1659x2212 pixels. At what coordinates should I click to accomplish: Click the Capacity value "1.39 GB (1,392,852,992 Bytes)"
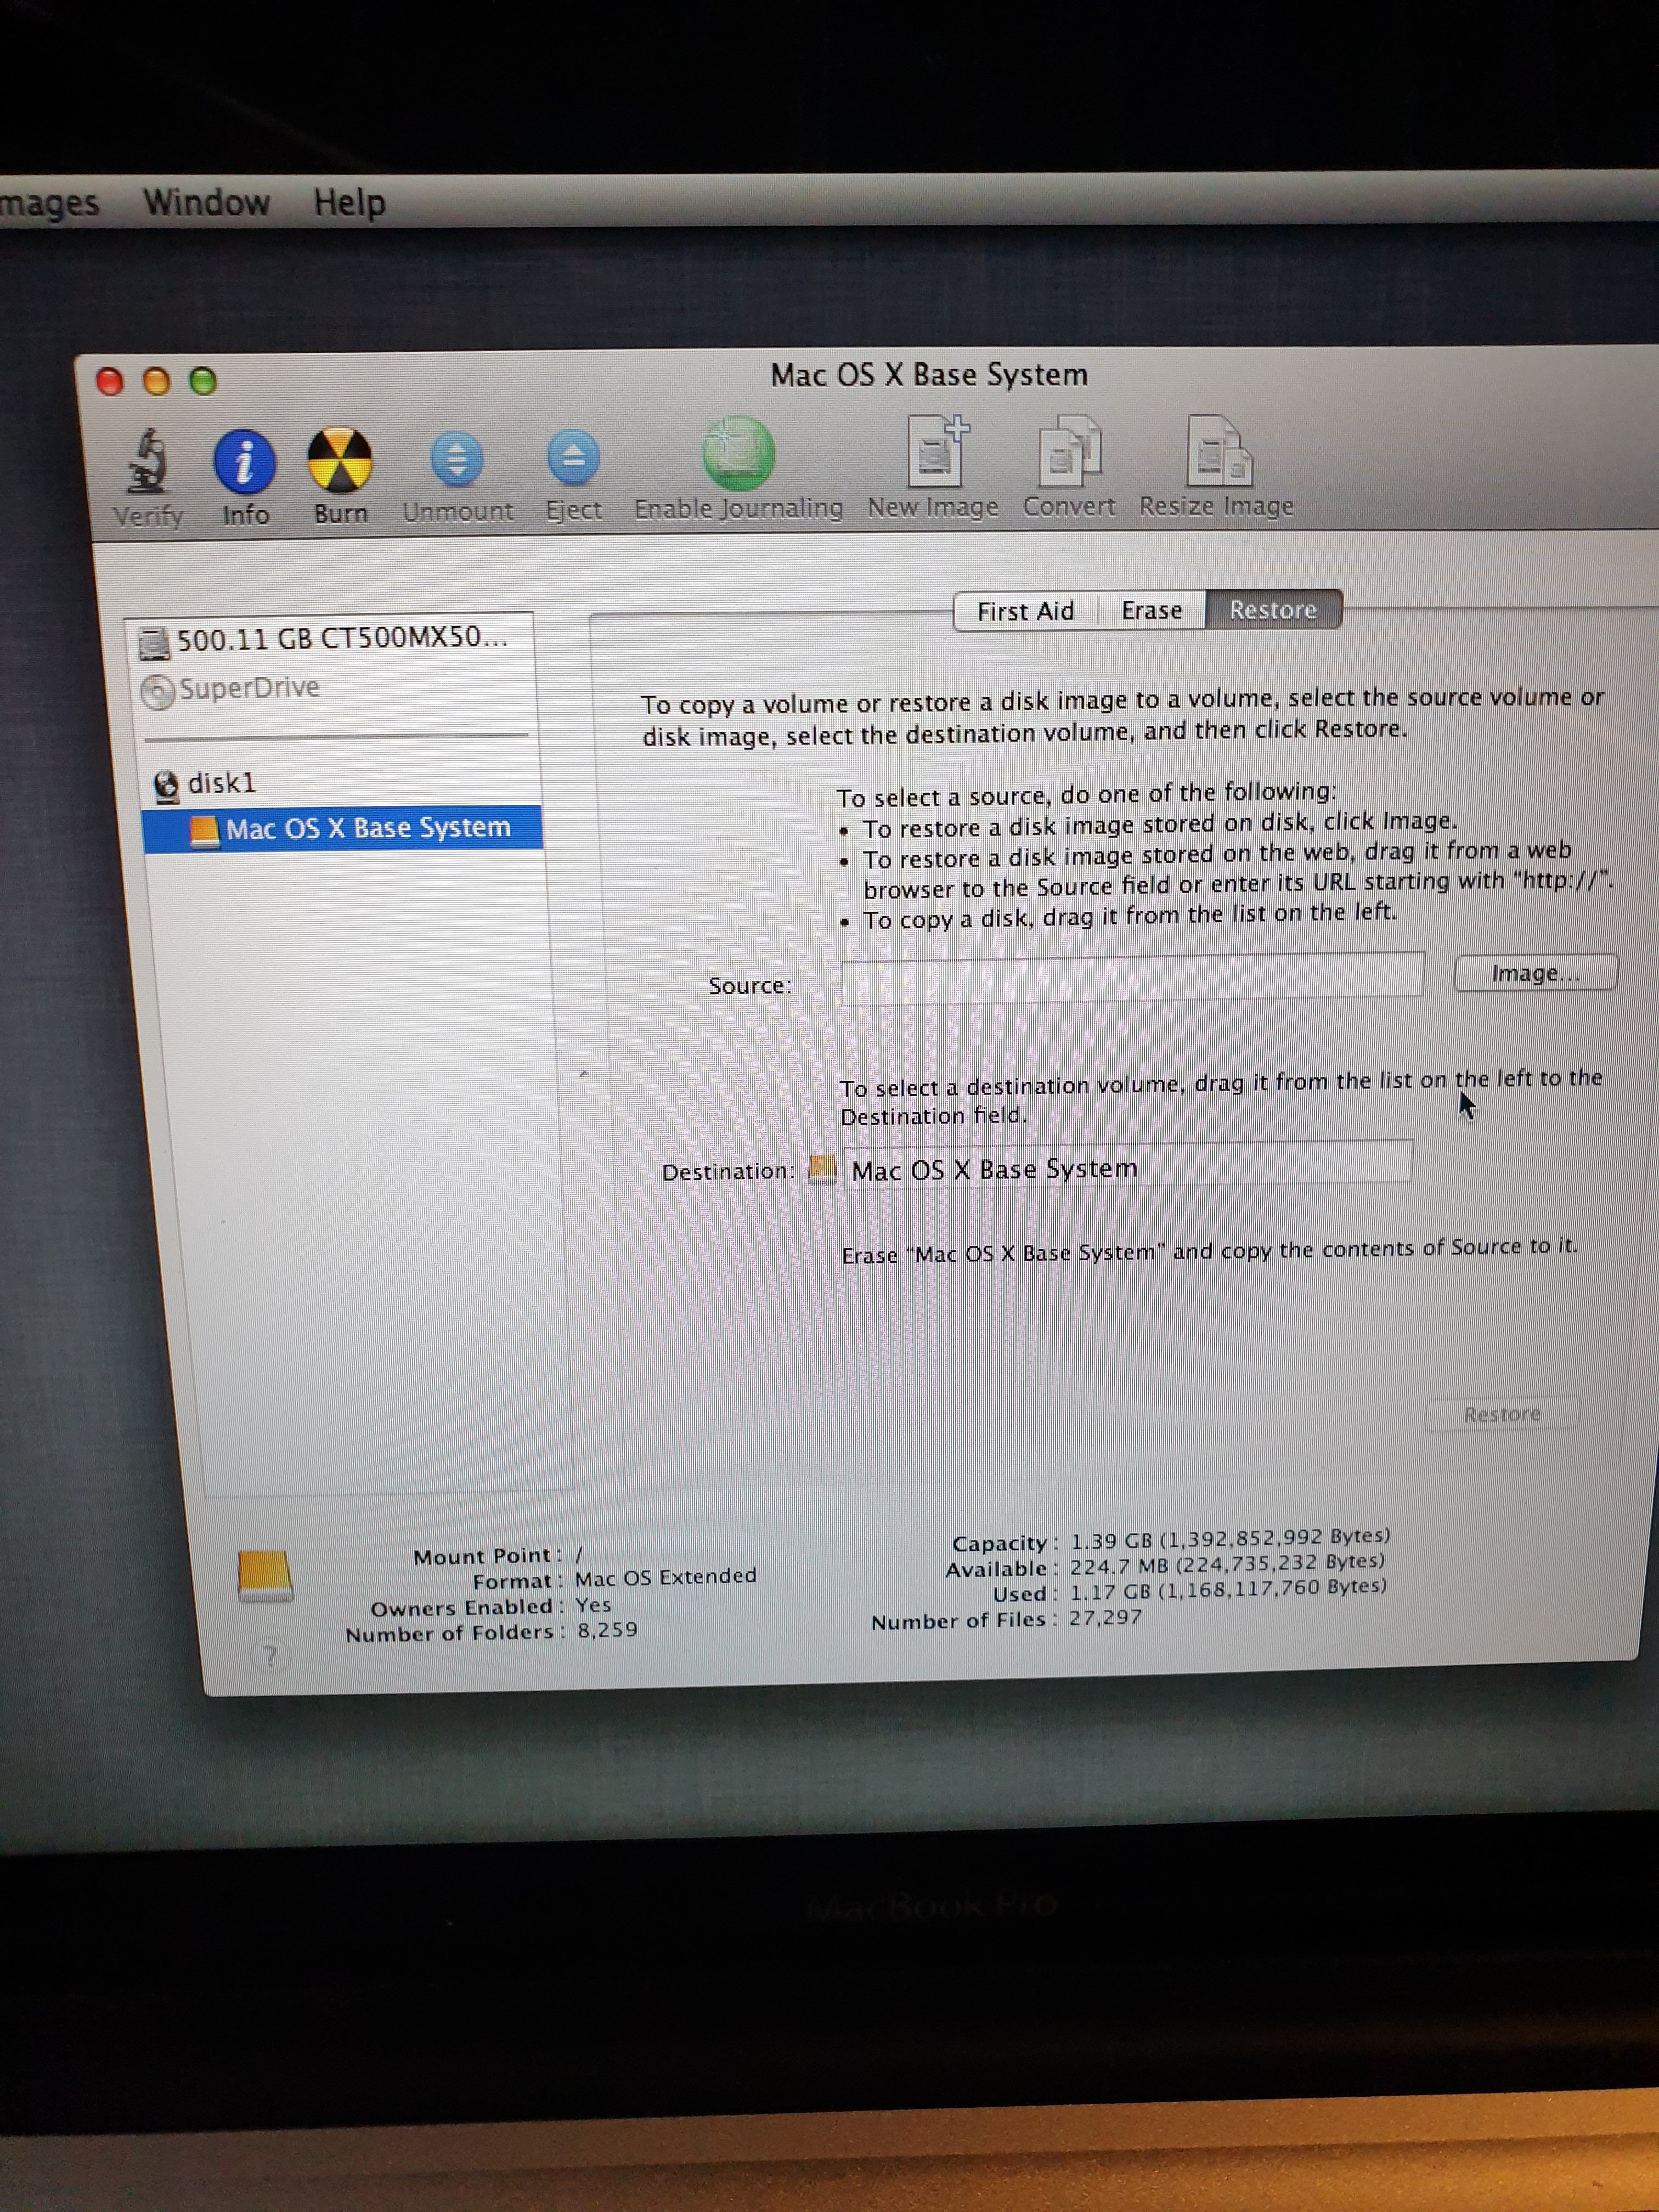1230,1538
